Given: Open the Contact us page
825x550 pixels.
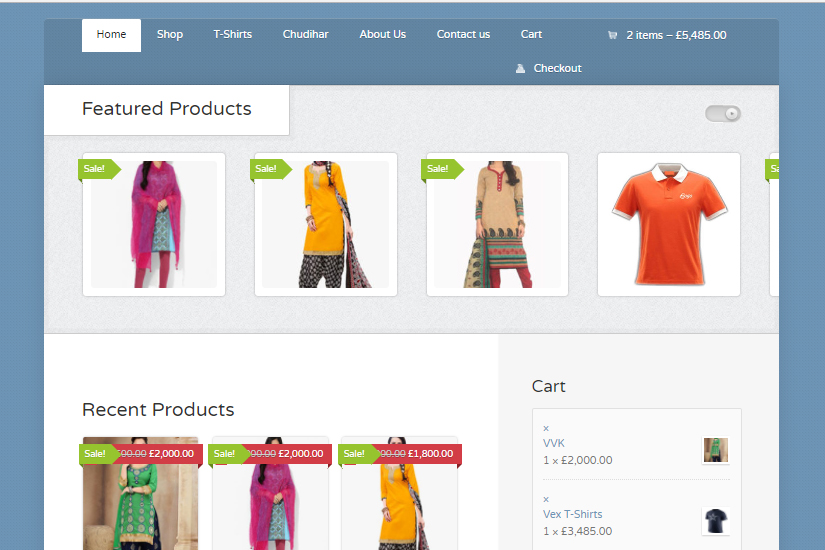Looking at the screenshot, I should point(463,35).
